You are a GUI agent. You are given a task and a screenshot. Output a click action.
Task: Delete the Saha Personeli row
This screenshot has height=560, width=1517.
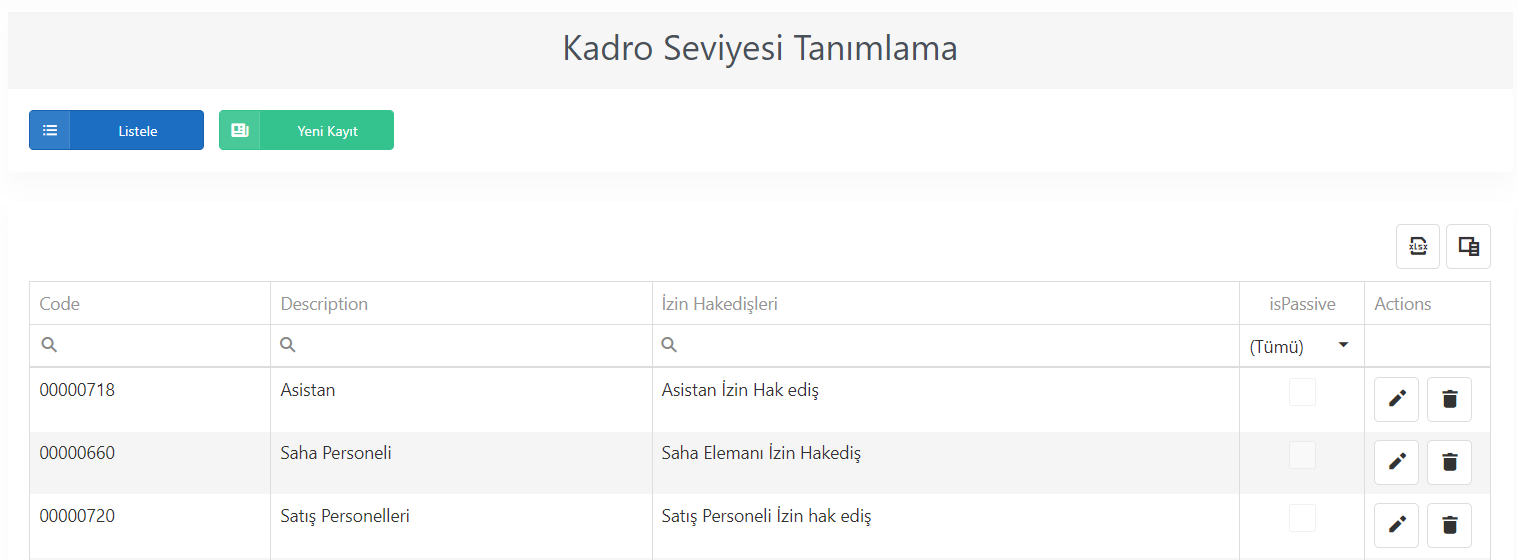(x=1449, y=462)
